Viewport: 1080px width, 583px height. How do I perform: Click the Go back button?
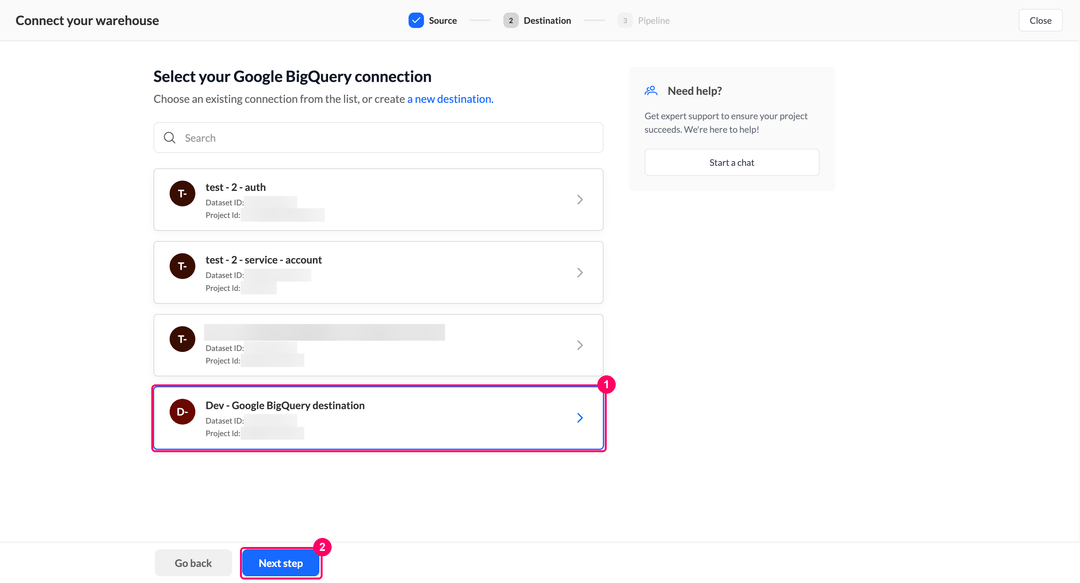(193, 563)
